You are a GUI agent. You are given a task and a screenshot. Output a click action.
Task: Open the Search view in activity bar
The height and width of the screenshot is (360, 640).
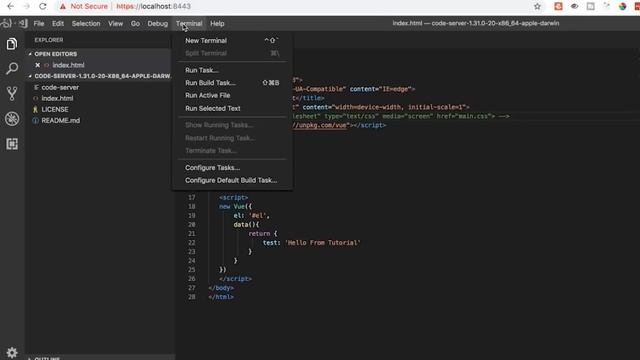[x=12, y=68]
